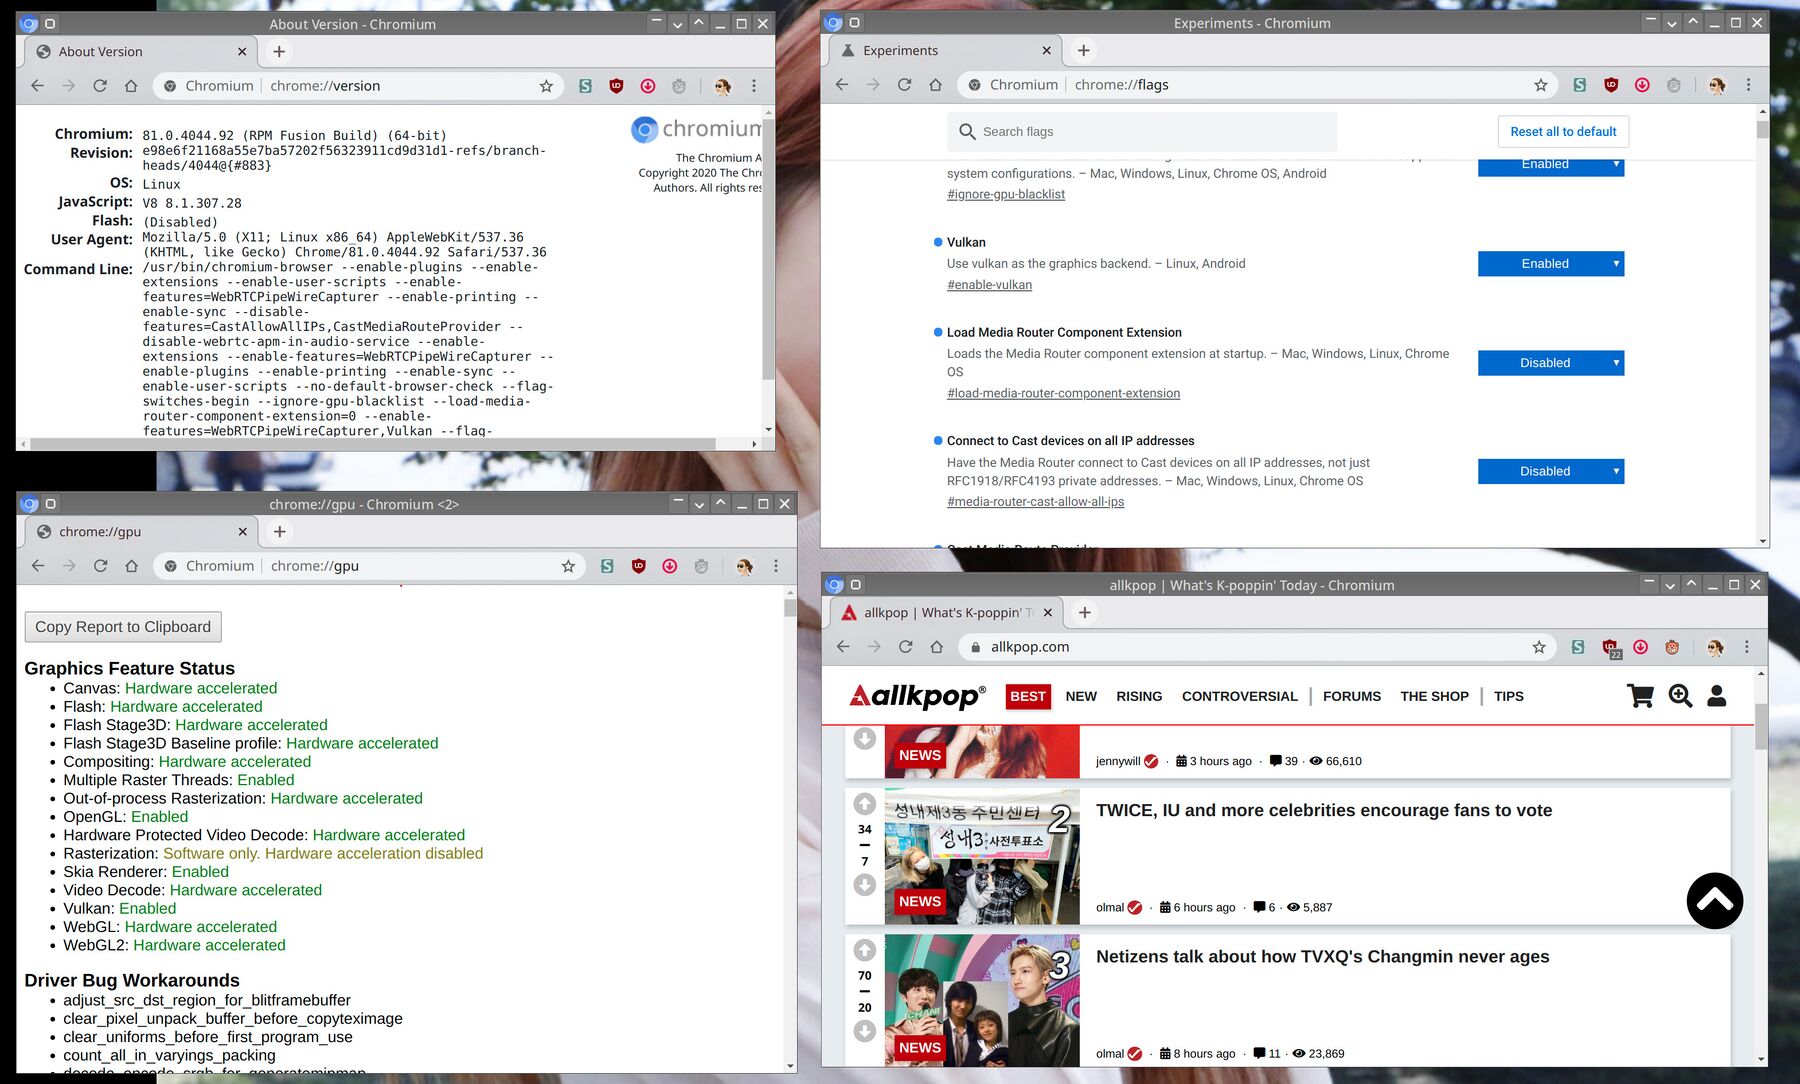Downvote the TWICE, IU article
The width and height of the screenshot is (1800, 1084).
click(865, 885)
